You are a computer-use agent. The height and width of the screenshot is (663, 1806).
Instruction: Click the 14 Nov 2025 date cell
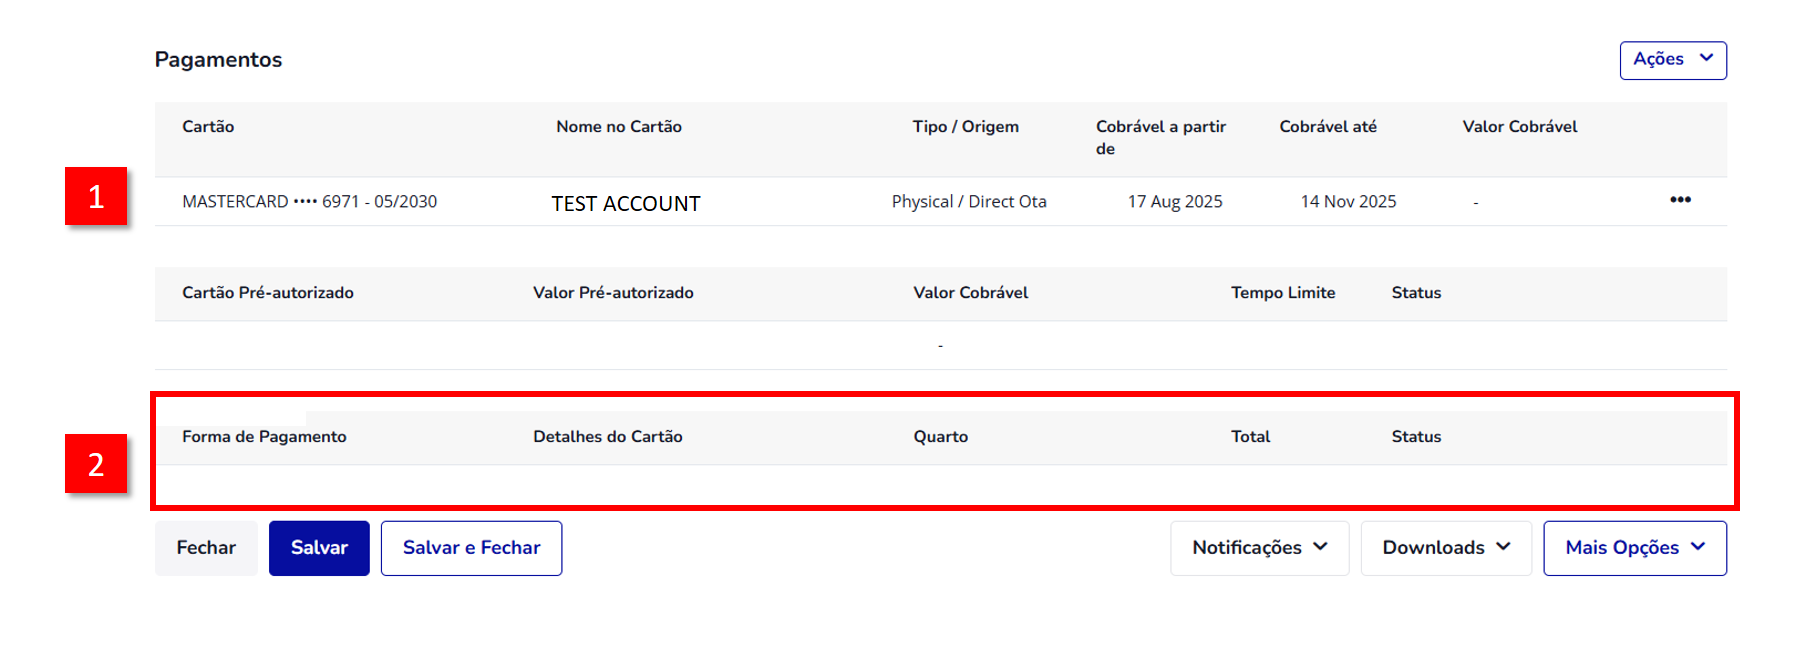click(1348, 202)
